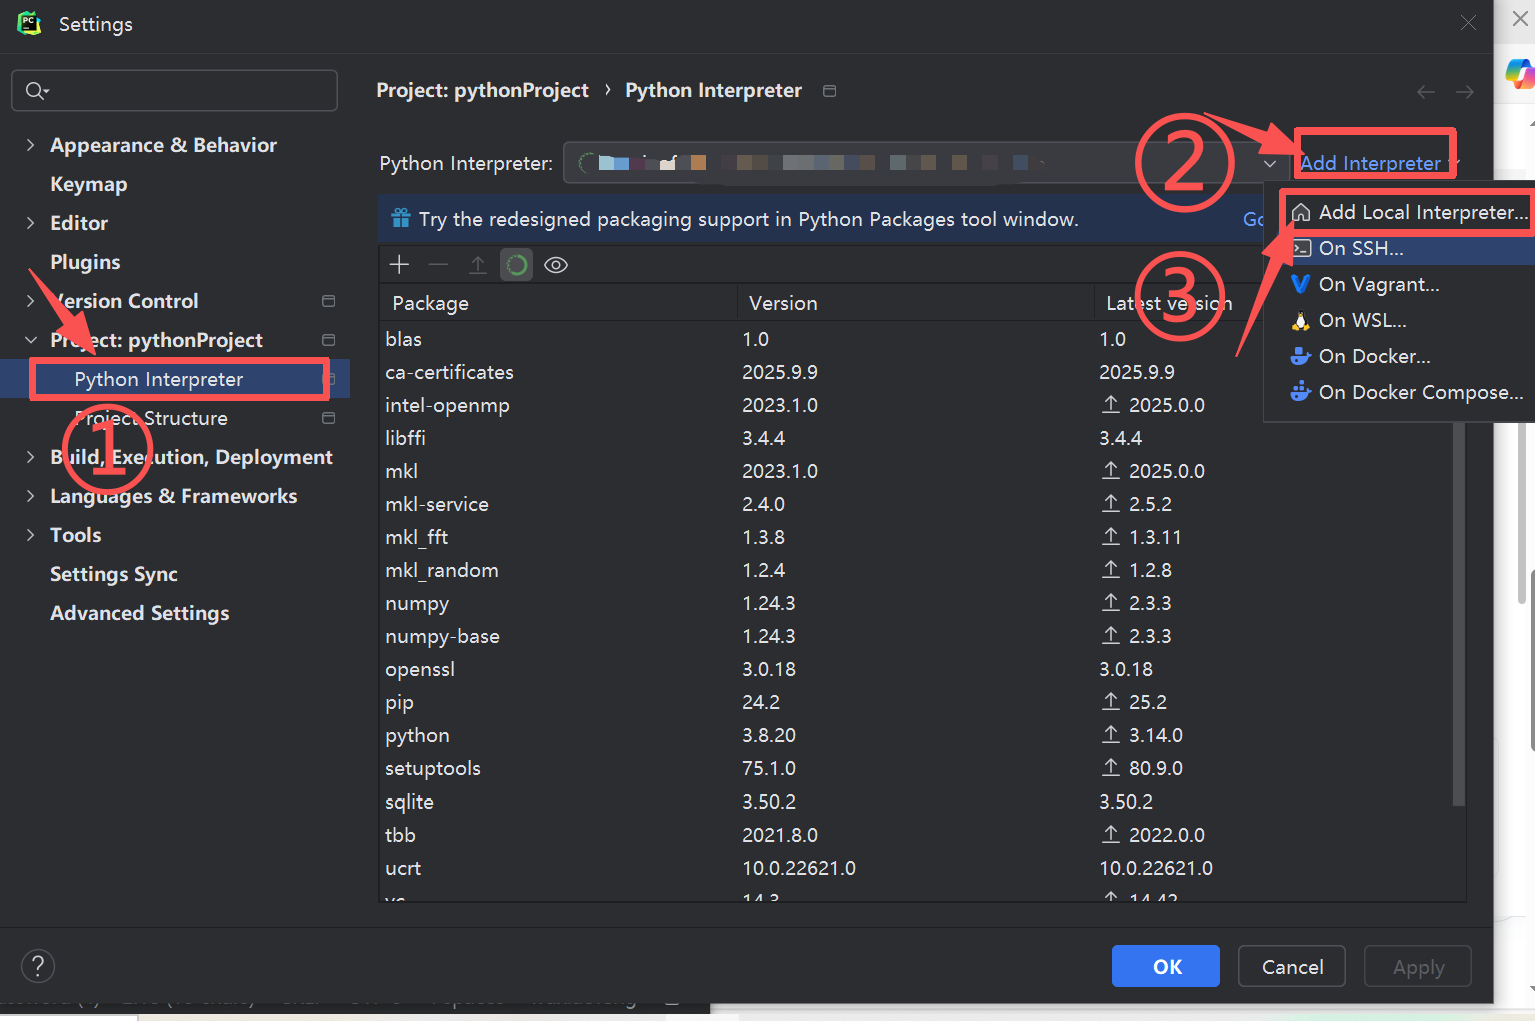
Task: Close the Settings dialog with X
Action: (1468, 23)
